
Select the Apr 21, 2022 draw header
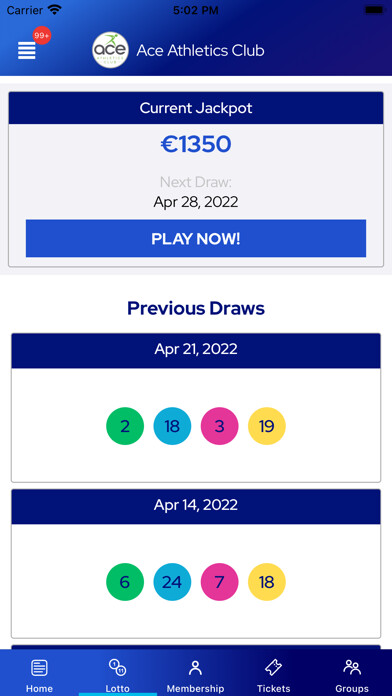(196, 351)
